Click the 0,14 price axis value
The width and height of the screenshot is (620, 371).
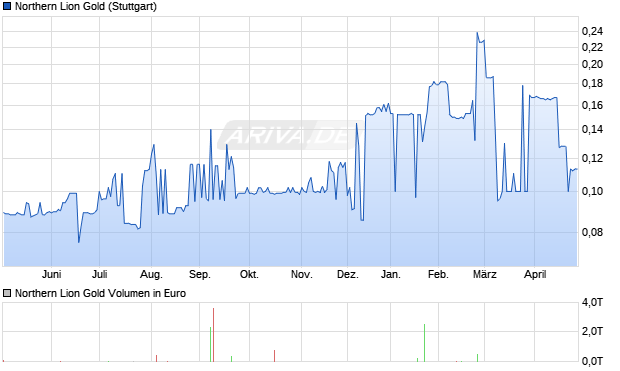click(x=592, y=129)
